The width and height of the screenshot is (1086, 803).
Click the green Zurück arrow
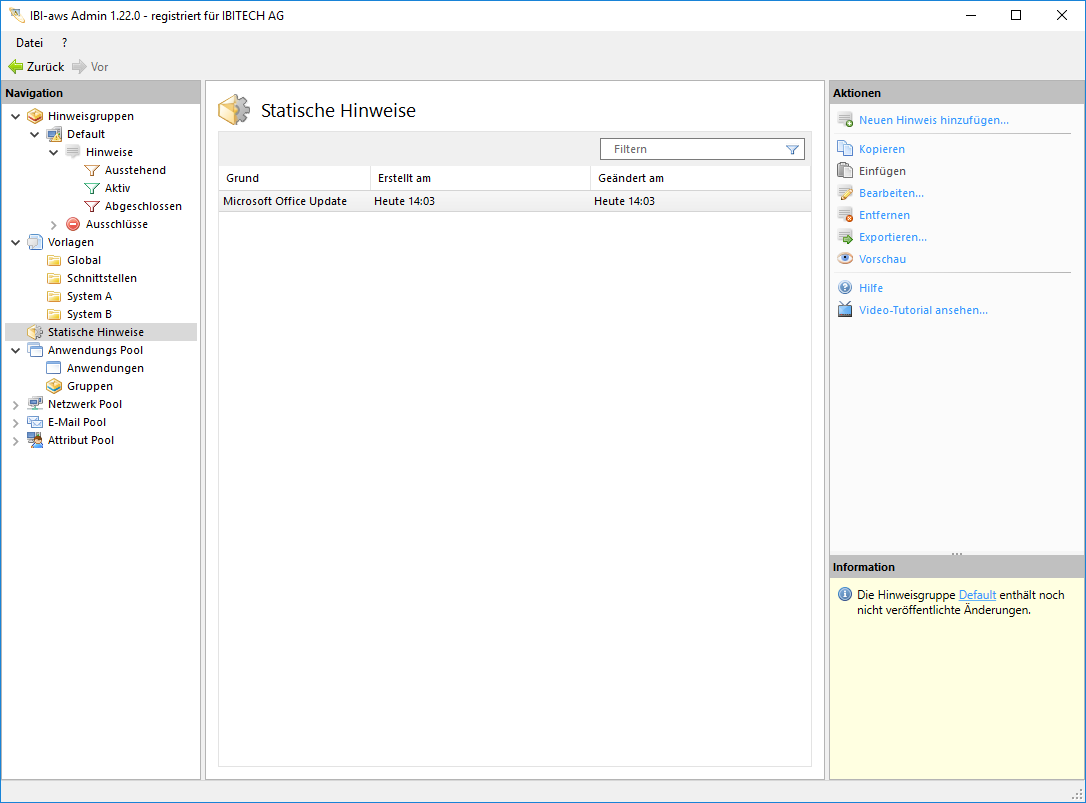tap(16, 67)
